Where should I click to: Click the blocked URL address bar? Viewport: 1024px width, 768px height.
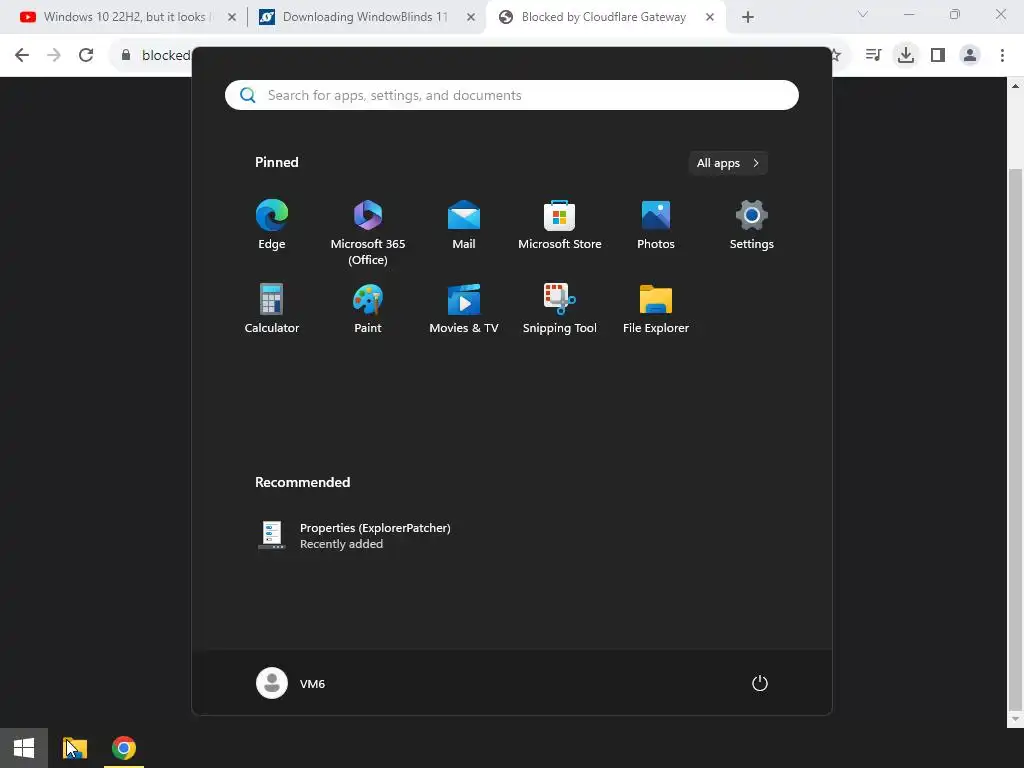(x=166, y=55)
